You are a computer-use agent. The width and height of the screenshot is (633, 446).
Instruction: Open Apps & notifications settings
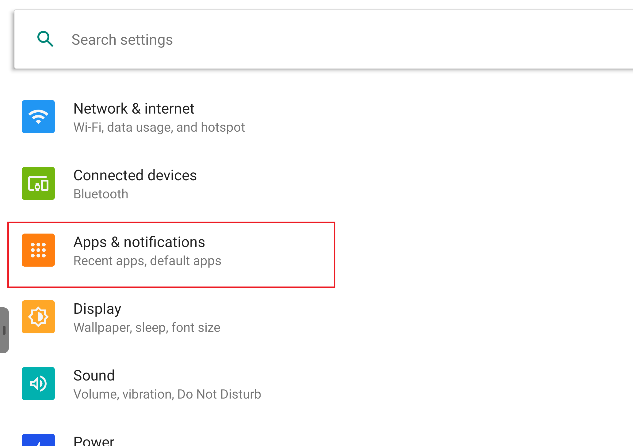tap(139, 242)
